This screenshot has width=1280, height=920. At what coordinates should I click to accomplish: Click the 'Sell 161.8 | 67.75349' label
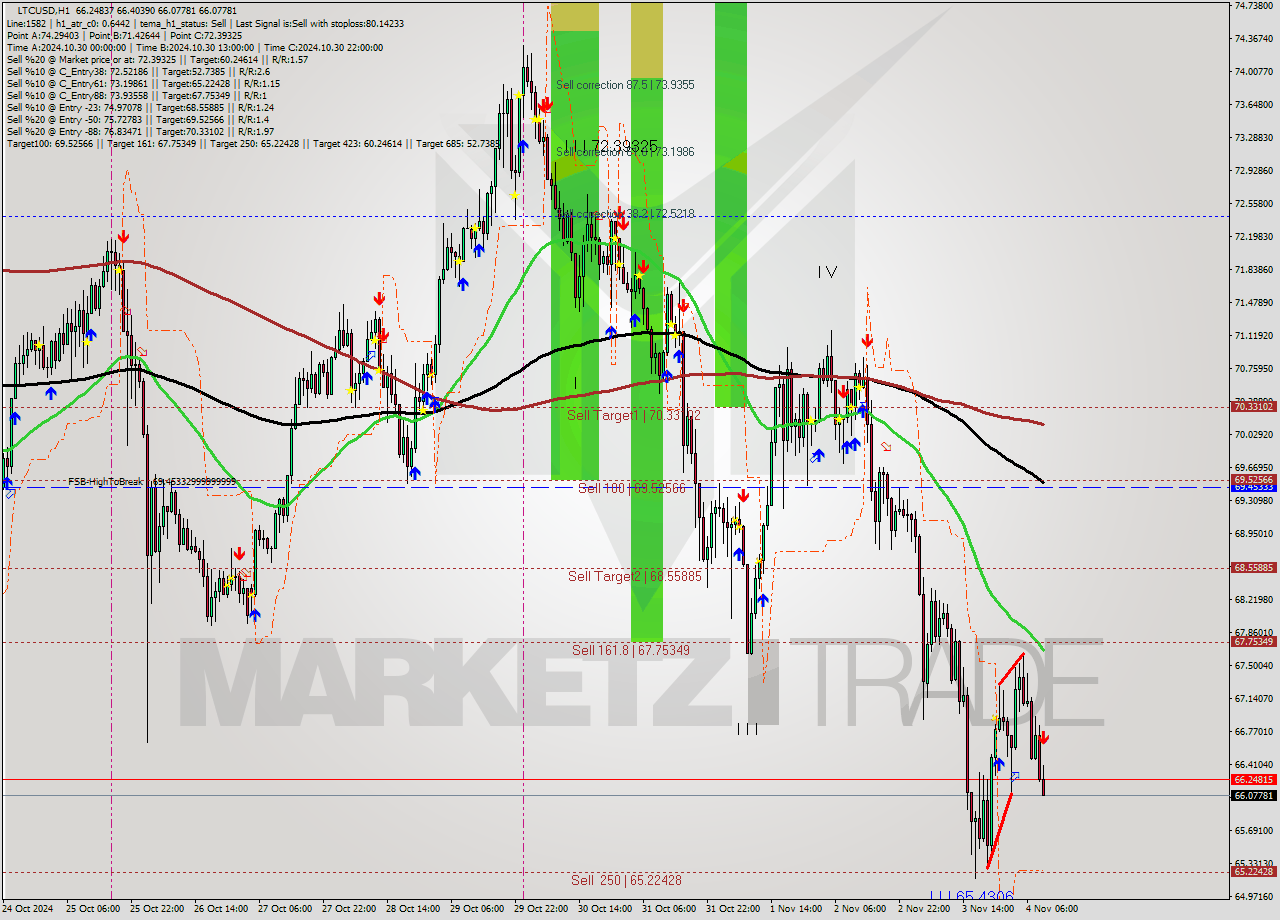pos(631,650)
